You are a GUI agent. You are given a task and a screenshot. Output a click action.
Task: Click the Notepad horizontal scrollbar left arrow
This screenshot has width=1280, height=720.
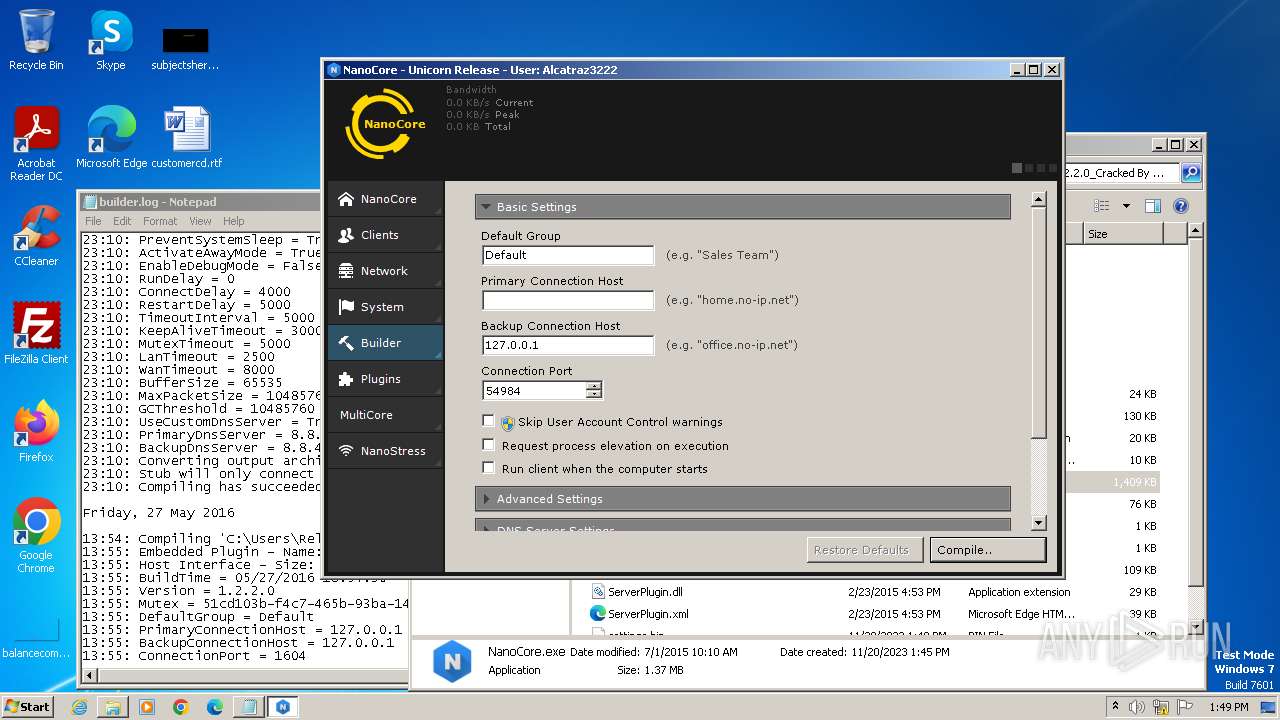click(x=90, y=676)
